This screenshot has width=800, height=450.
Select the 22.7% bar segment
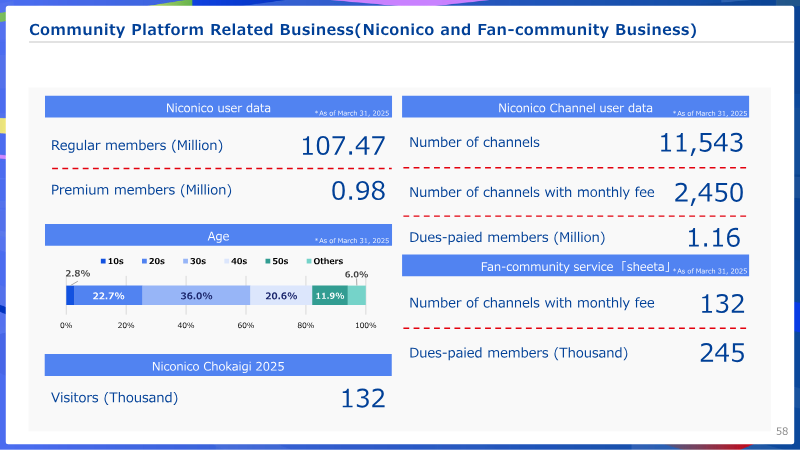tap(108, 295)
